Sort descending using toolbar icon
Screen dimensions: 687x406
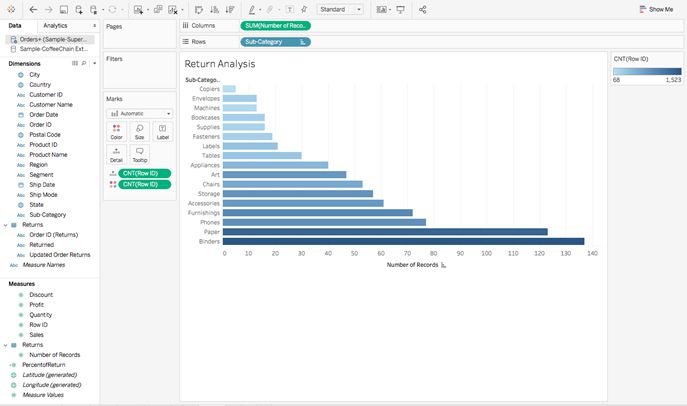coord(230,9)
